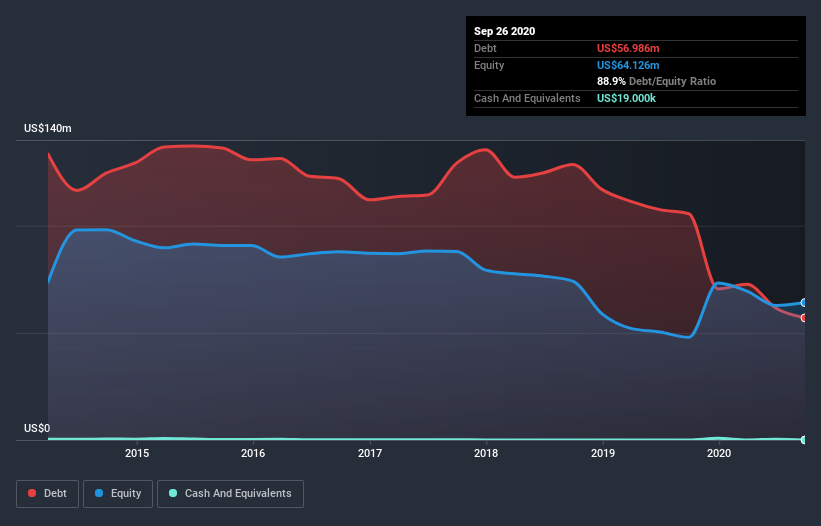Toggle Cash And Equivalents legend button

(230, 494)
